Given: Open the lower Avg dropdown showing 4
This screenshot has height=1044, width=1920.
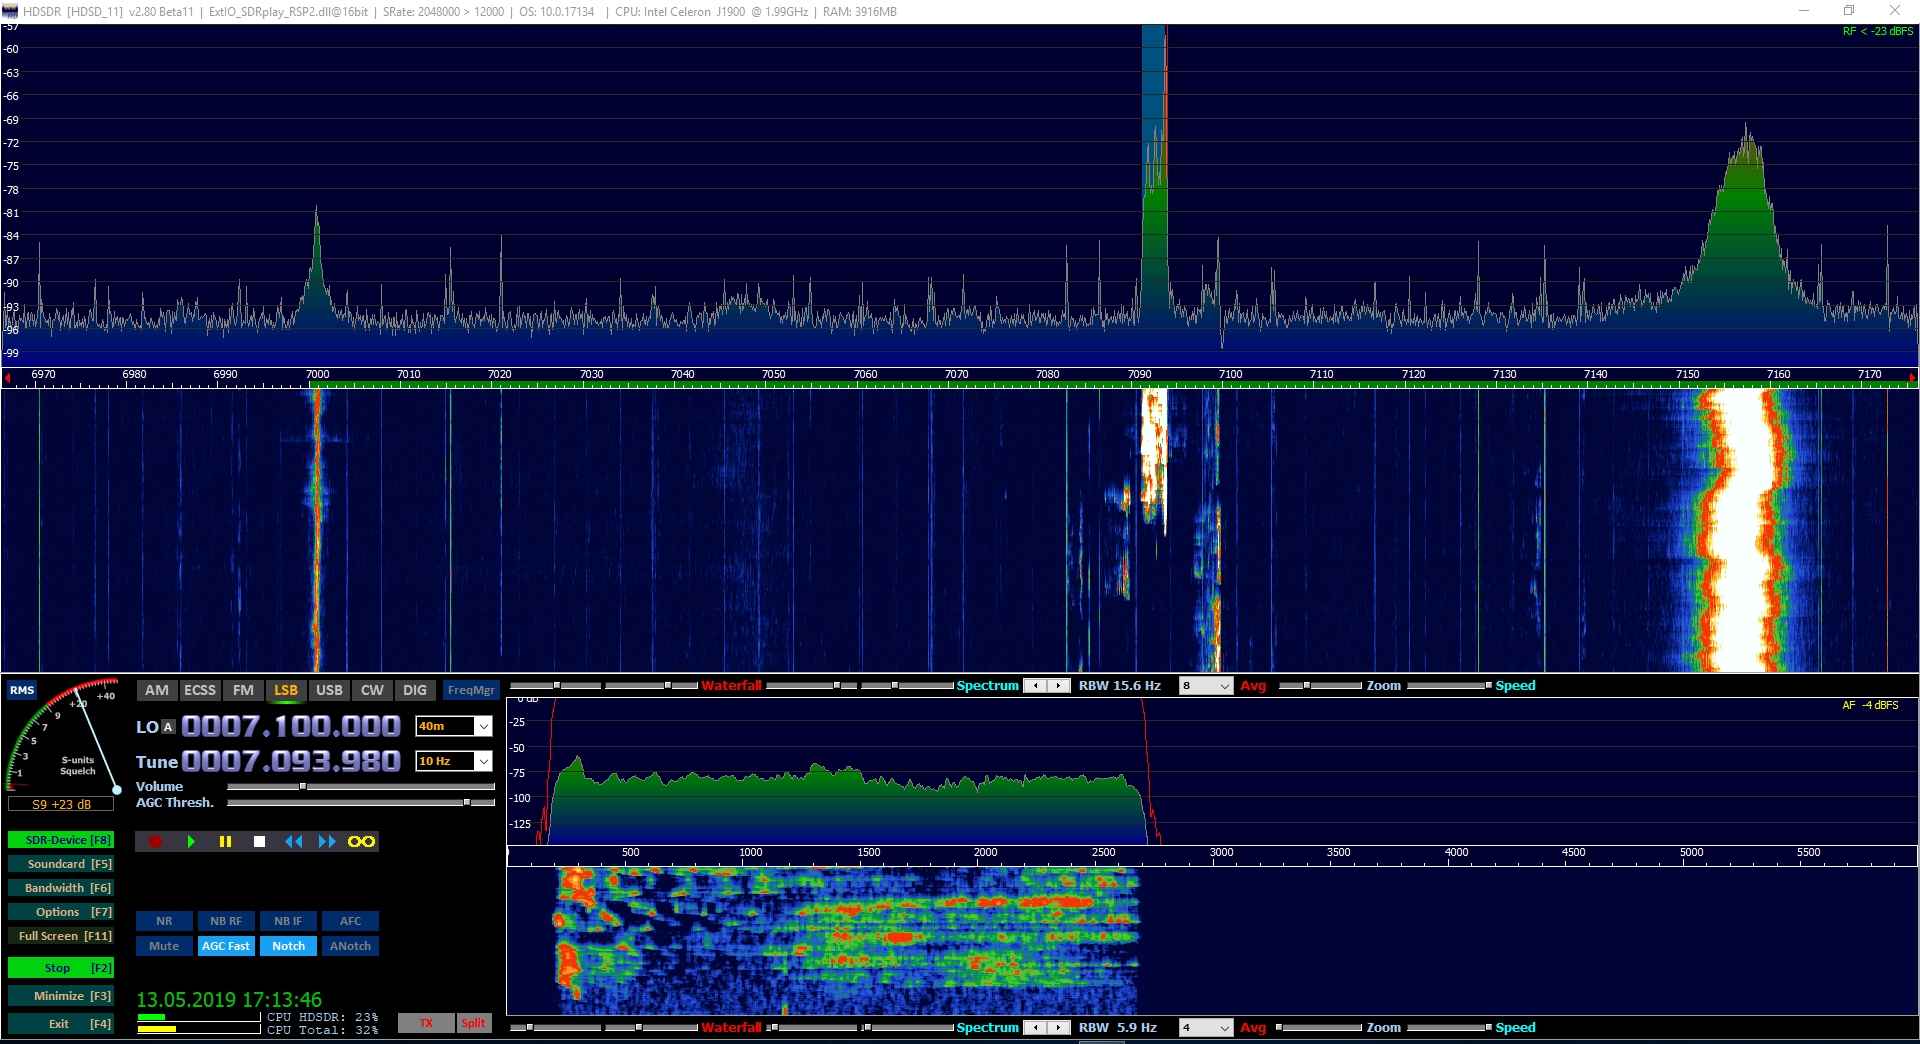Looking at the screenshot, I should click(1205, 1028).
